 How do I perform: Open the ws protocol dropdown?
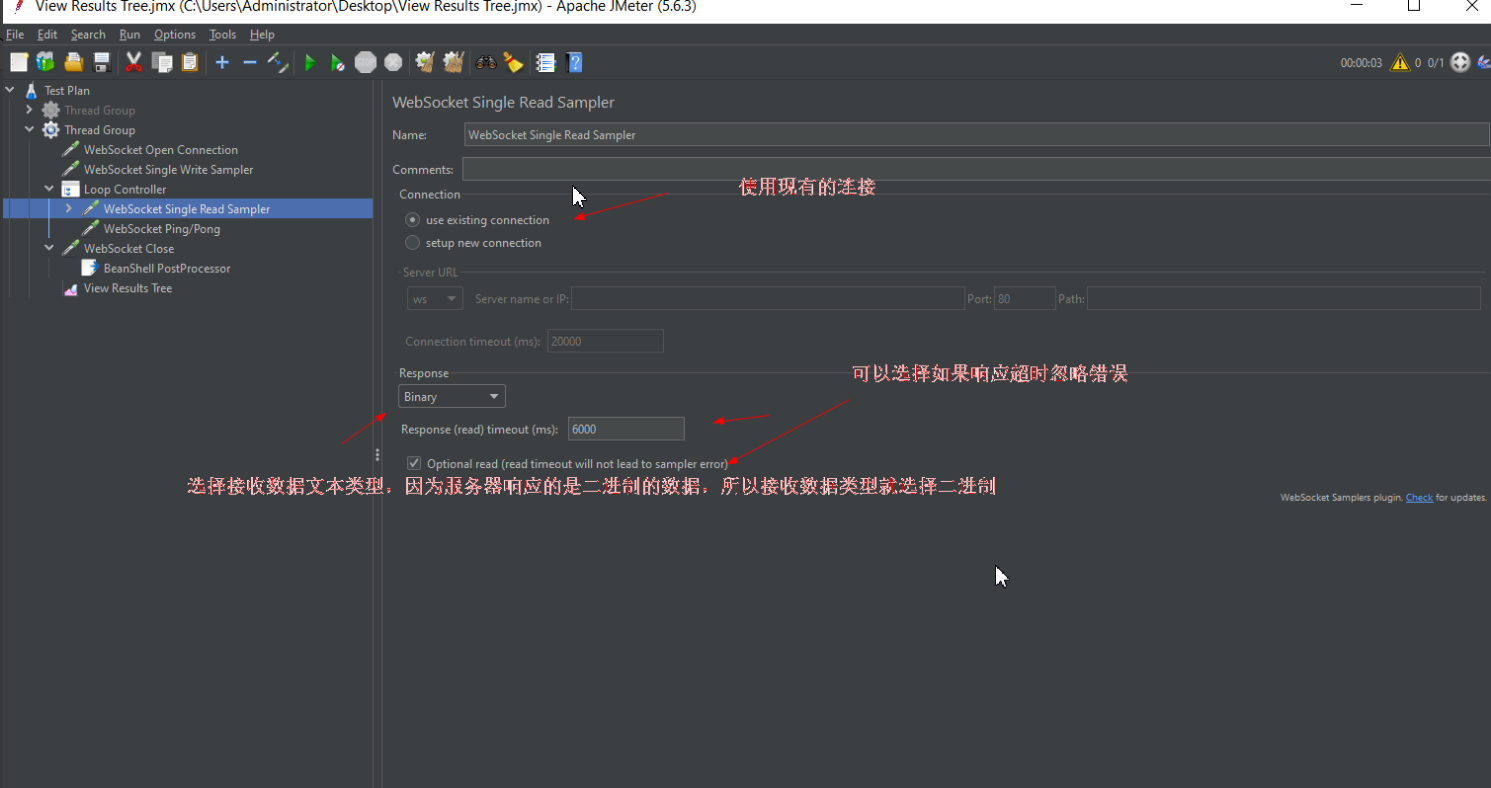click(x=435, y=299)
